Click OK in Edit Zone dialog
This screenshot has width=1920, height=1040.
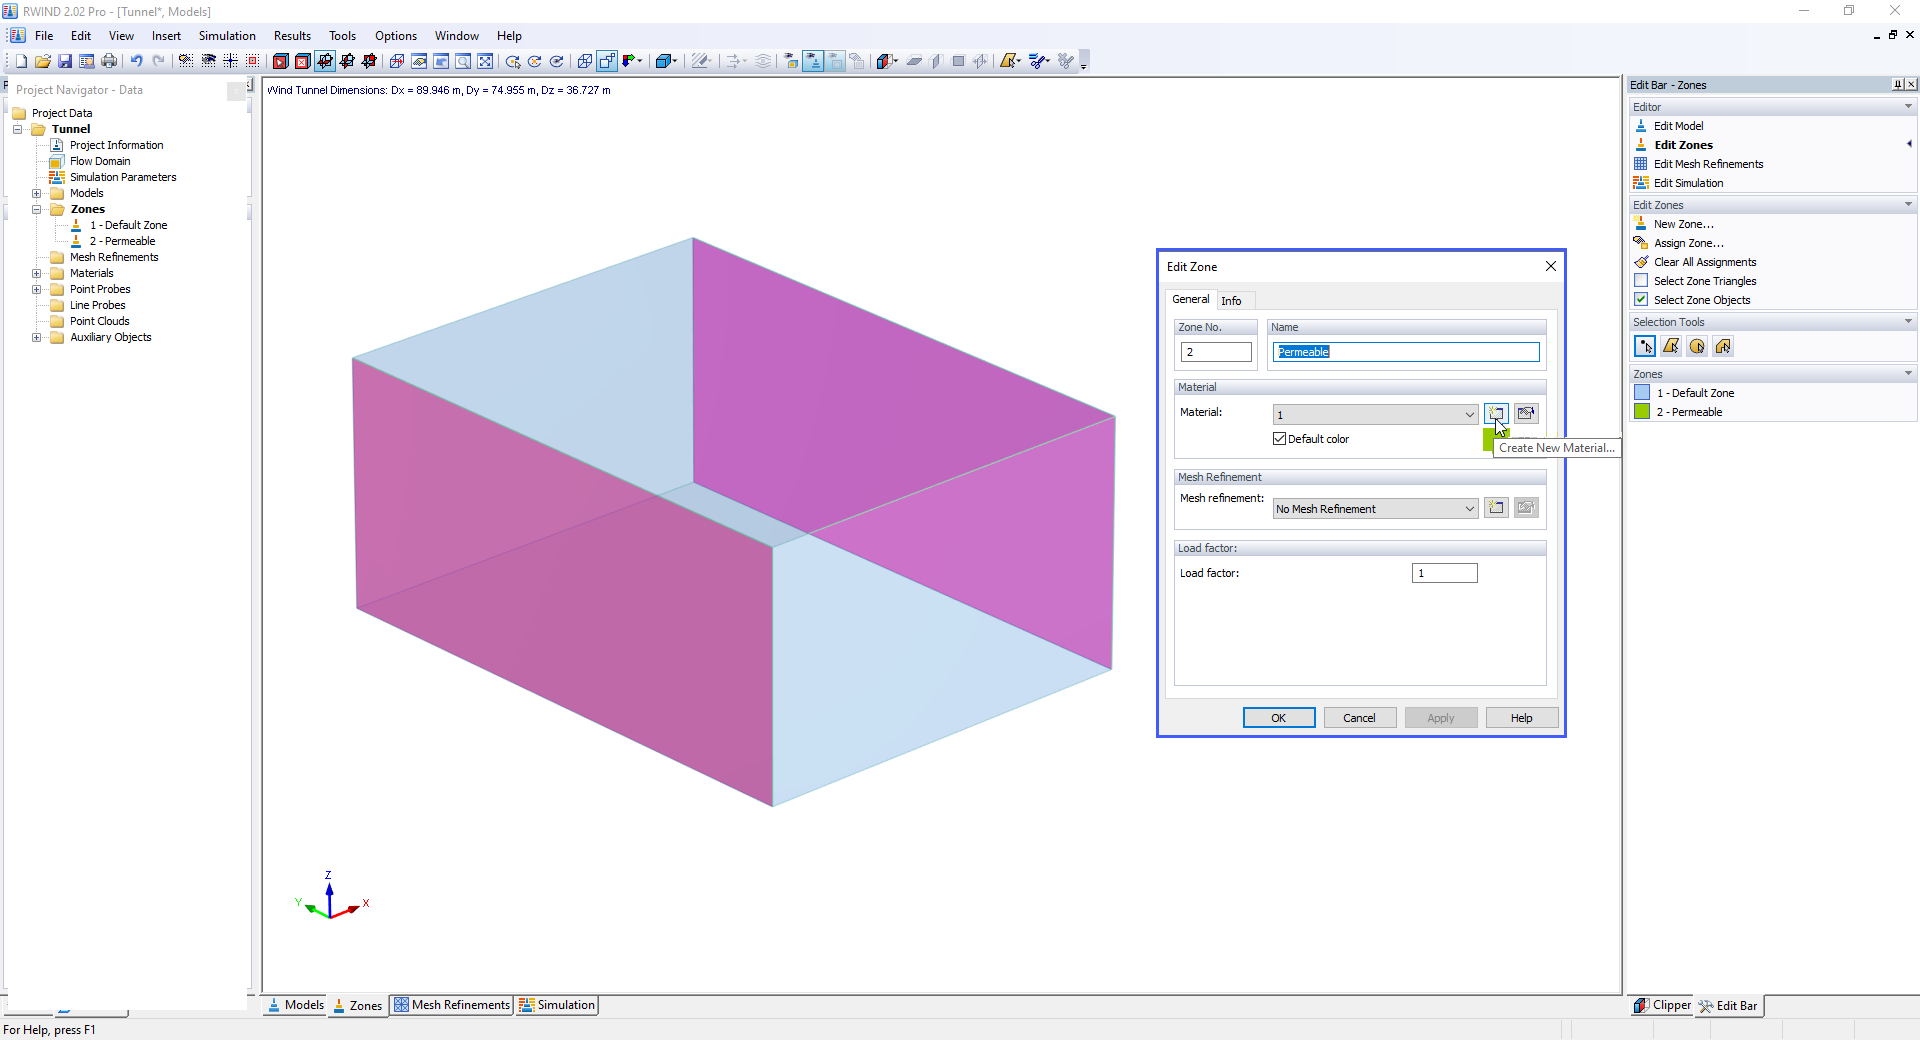pyautogui.click(x=1278, y=718)
